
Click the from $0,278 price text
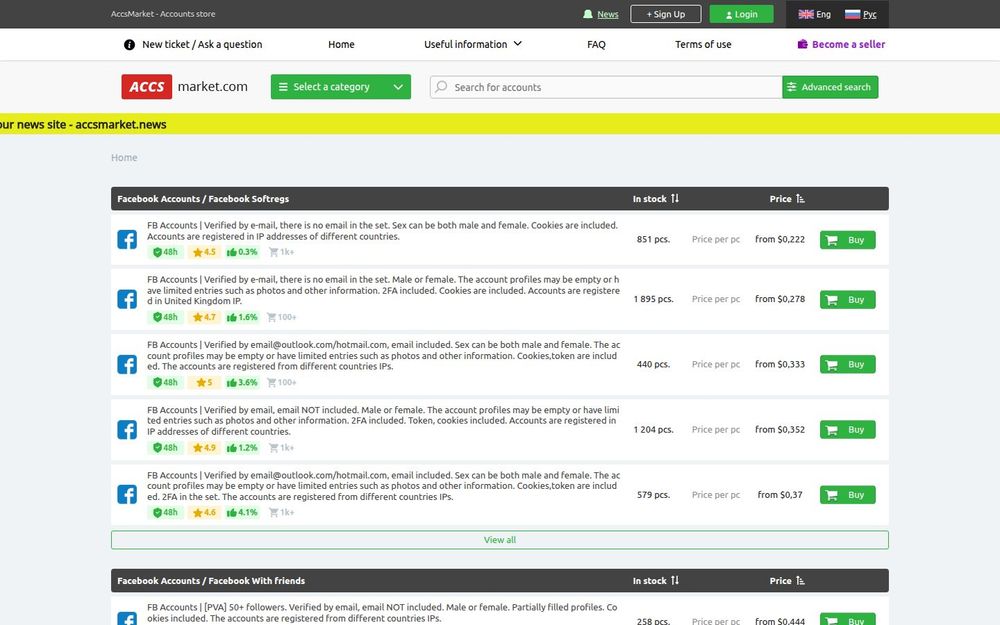click(780, 299)
